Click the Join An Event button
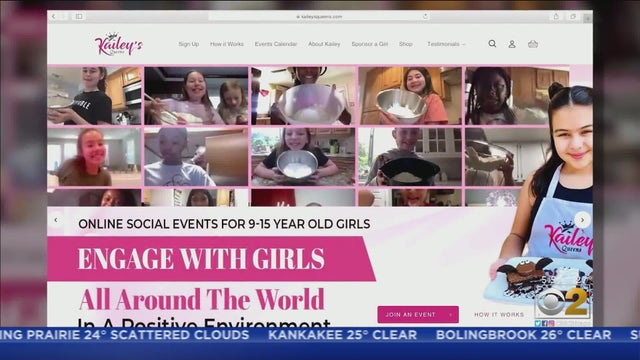Viewport: 640px width, 360px height. (418, 315)
